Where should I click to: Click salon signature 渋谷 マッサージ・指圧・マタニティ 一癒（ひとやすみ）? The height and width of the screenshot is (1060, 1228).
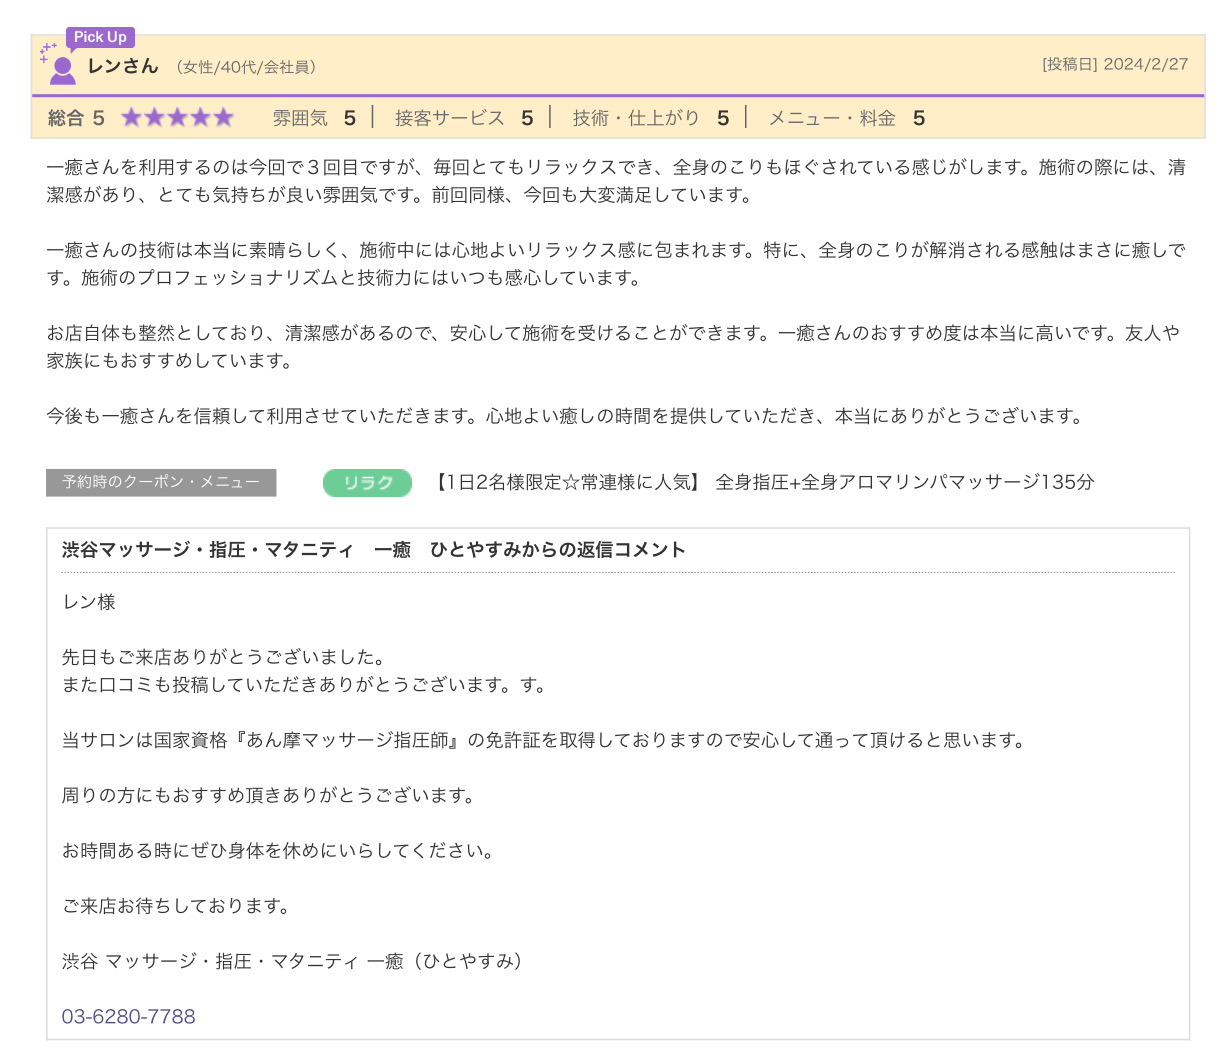coord(294,961)
